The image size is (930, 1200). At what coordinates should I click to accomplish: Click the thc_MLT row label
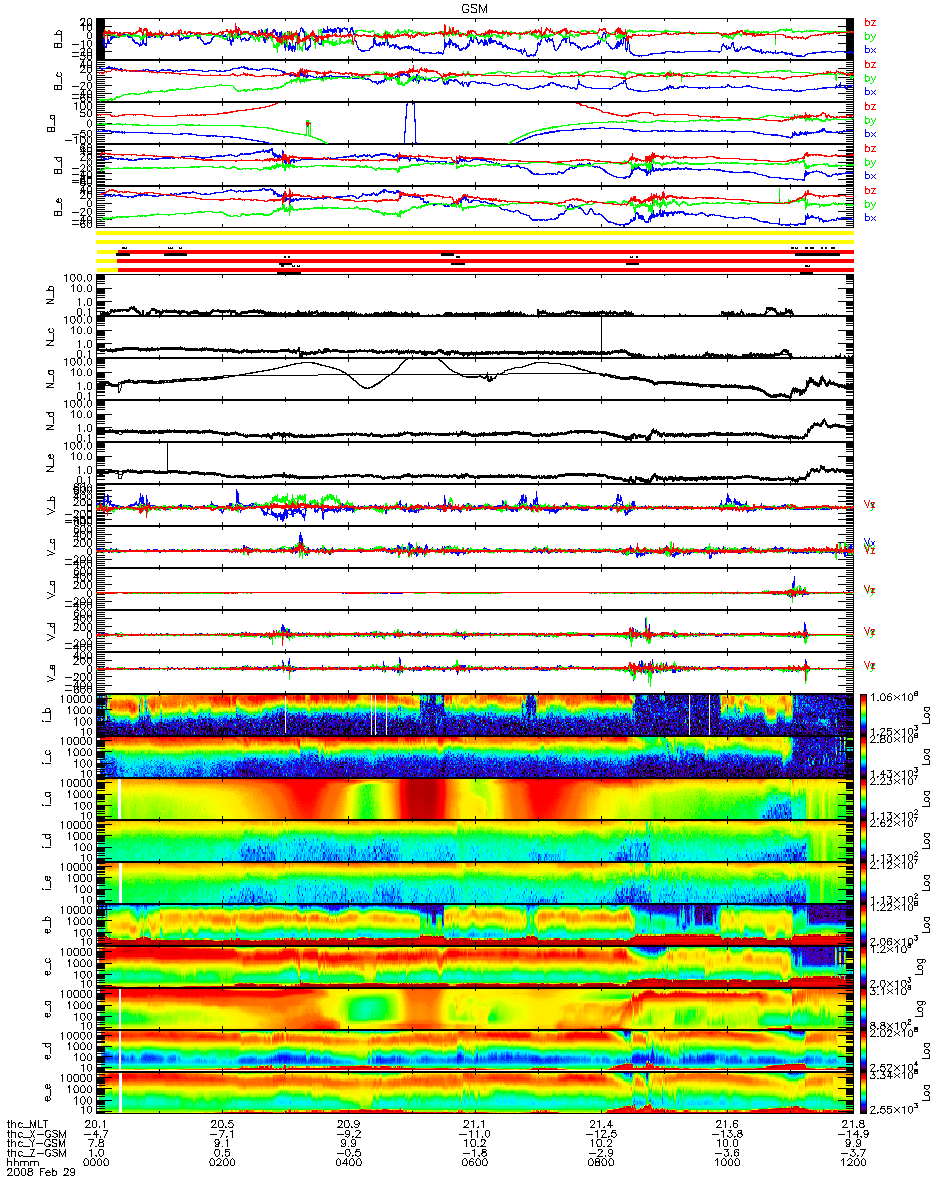click(26, 1125)
